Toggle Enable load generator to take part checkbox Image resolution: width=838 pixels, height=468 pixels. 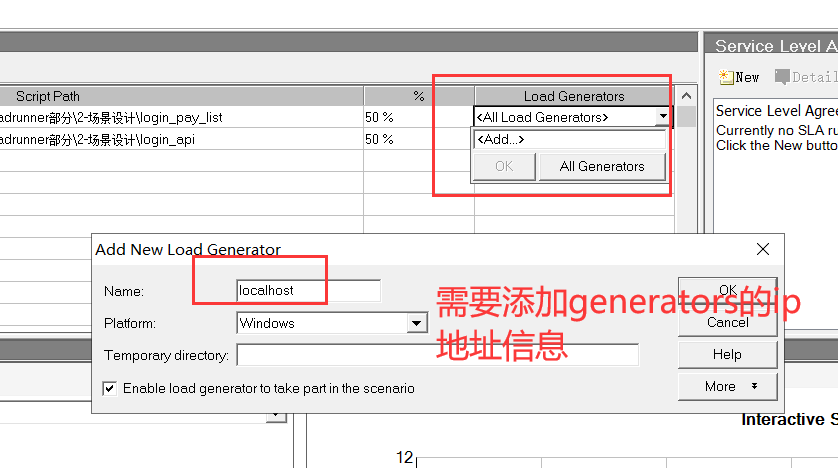[110, 388]
